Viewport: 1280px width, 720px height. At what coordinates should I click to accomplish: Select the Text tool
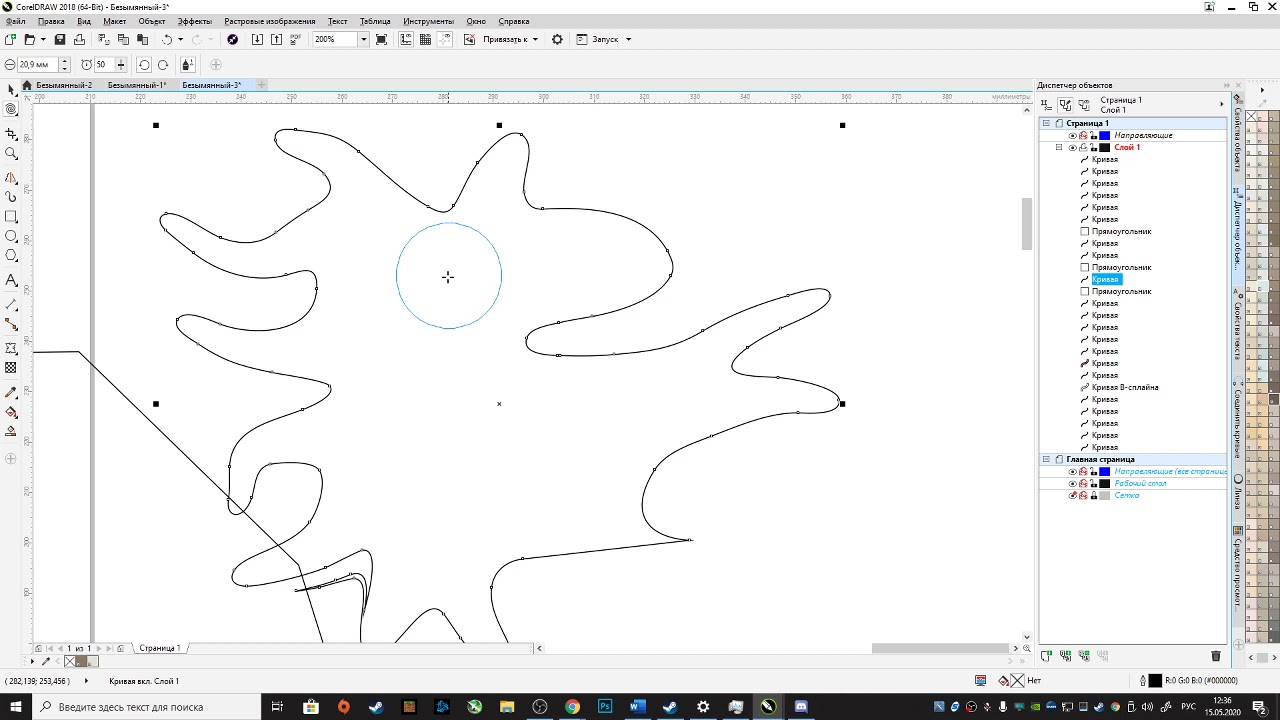coord(11,280)
